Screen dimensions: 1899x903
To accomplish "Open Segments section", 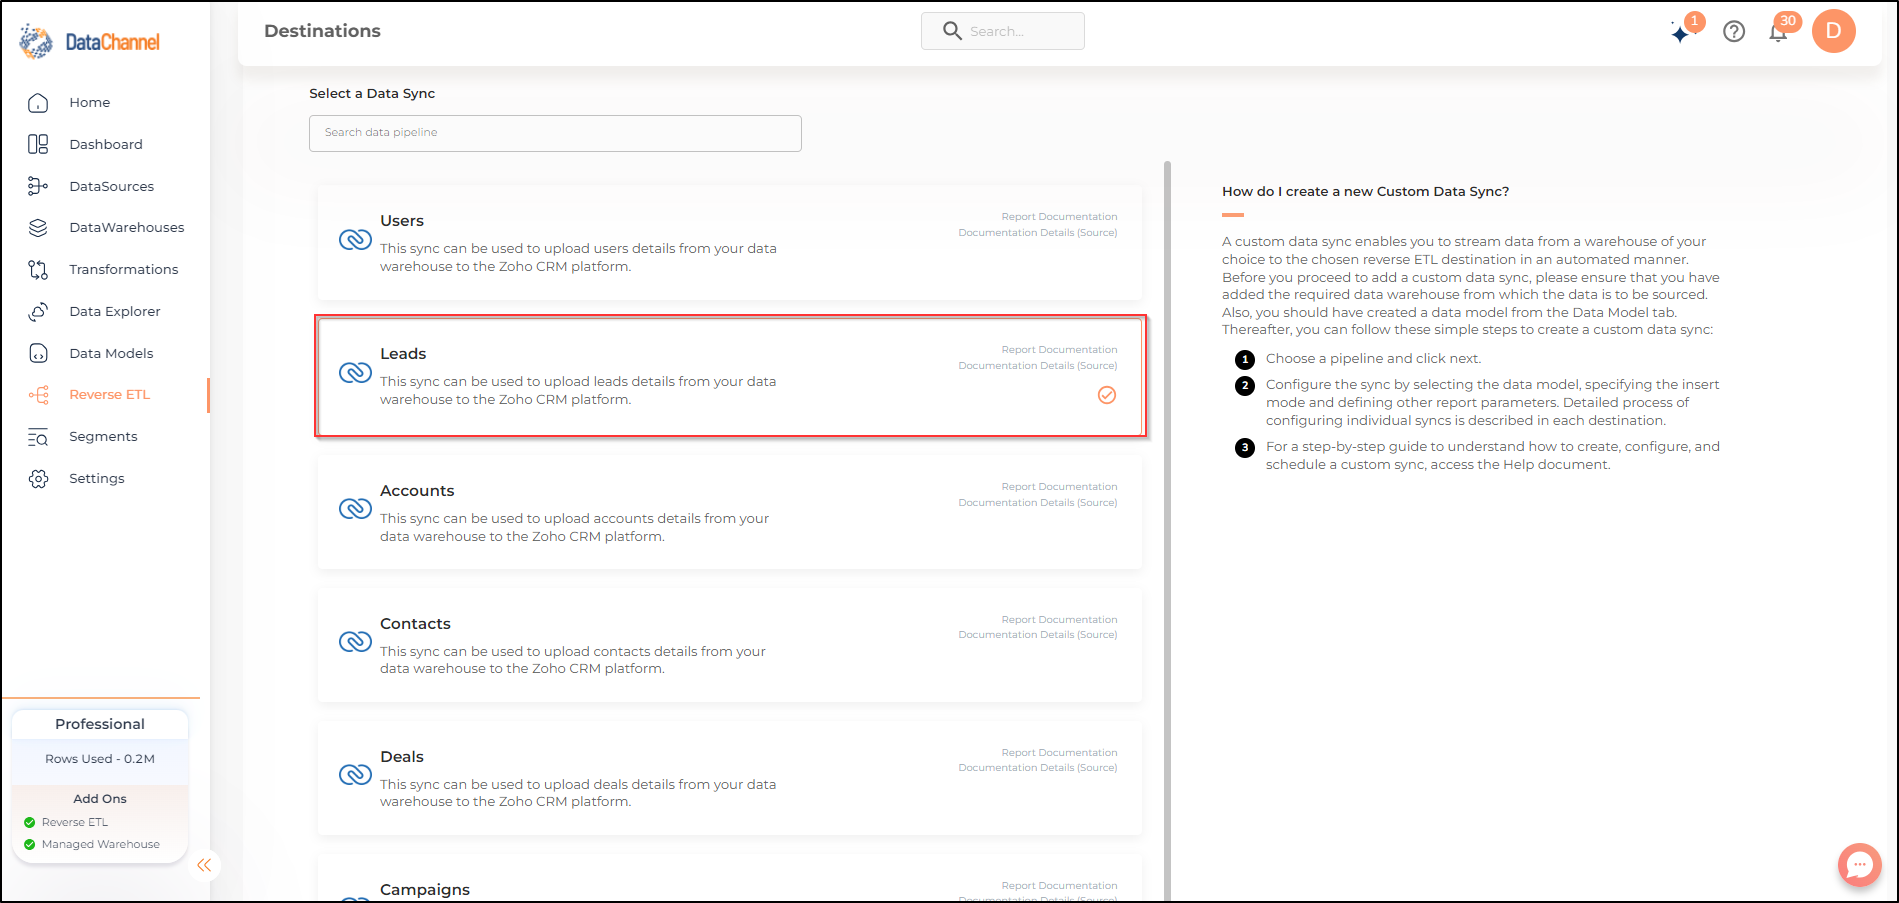I will pos(103,437).
